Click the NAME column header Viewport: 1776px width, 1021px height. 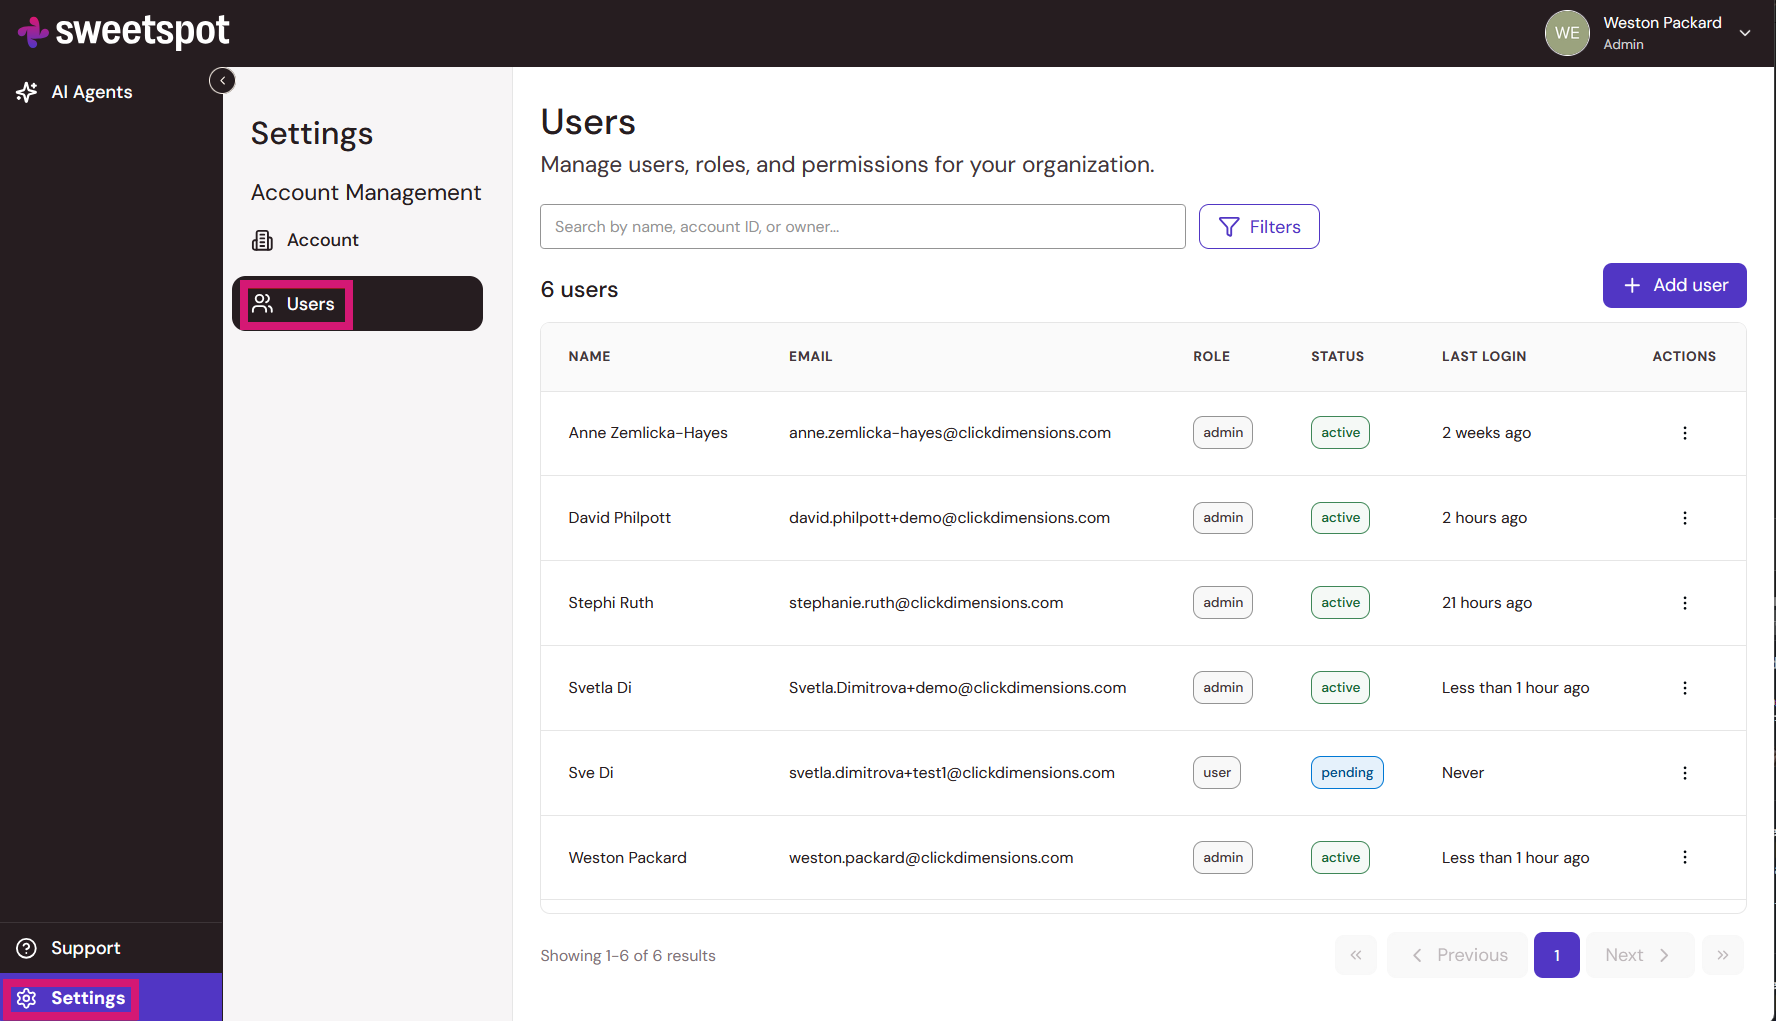coord(589,356)
